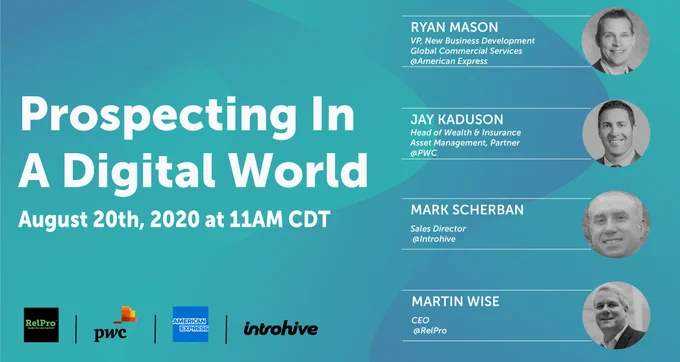This screenshot has height=362, width=680.
Task: Select Ryan Mason's headshot photo
Action: point(615,41)
